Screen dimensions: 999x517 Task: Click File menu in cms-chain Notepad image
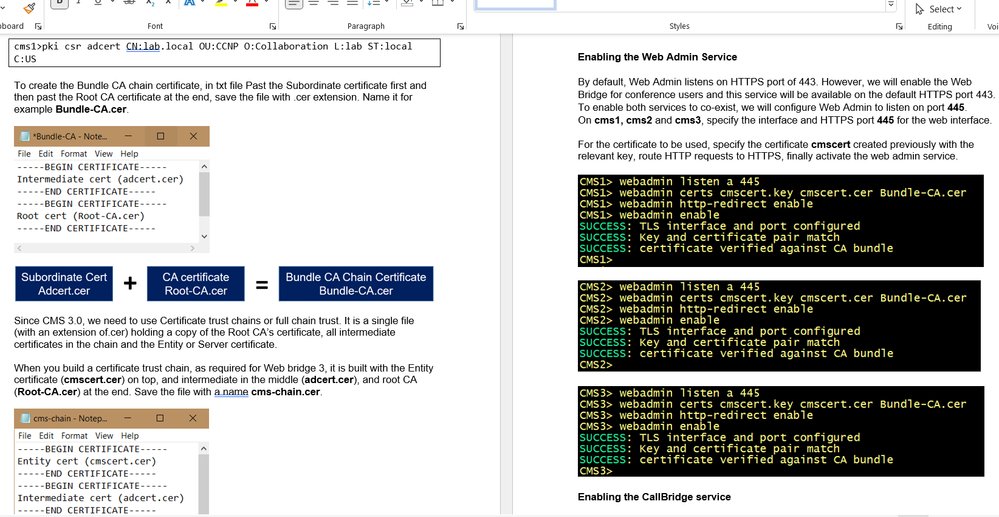click(x=24, y=436)
